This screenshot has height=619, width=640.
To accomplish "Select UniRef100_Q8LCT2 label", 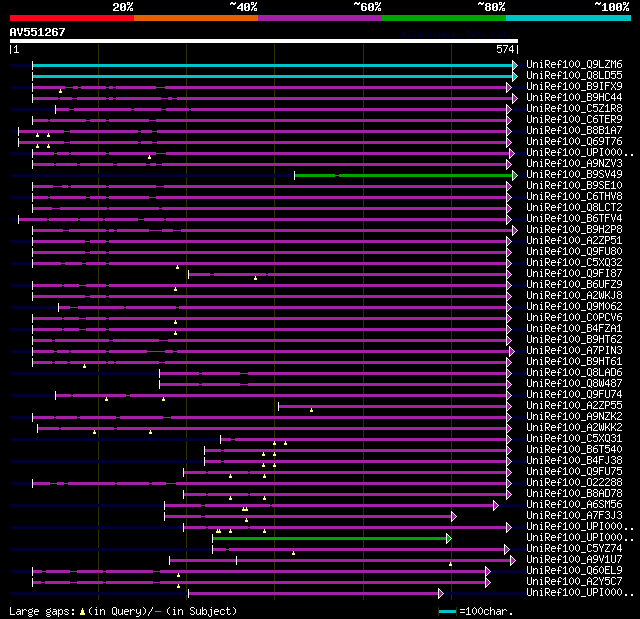I will (574, 208).
